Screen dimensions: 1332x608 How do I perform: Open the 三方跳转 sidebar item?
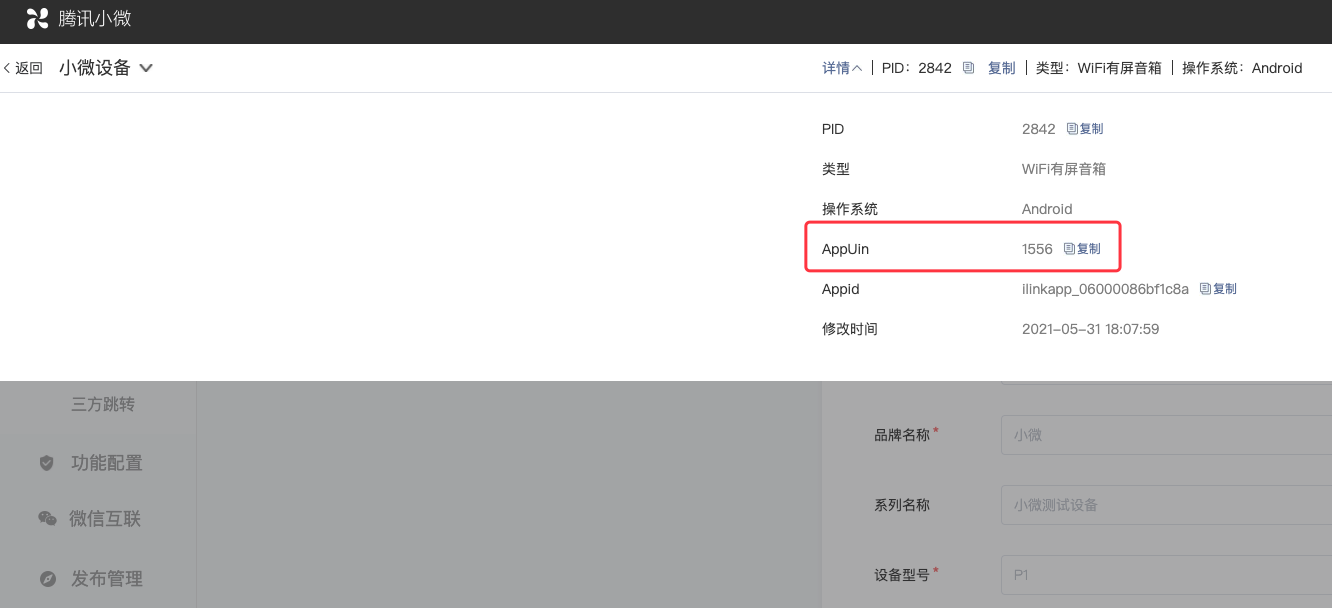(103, 405)
